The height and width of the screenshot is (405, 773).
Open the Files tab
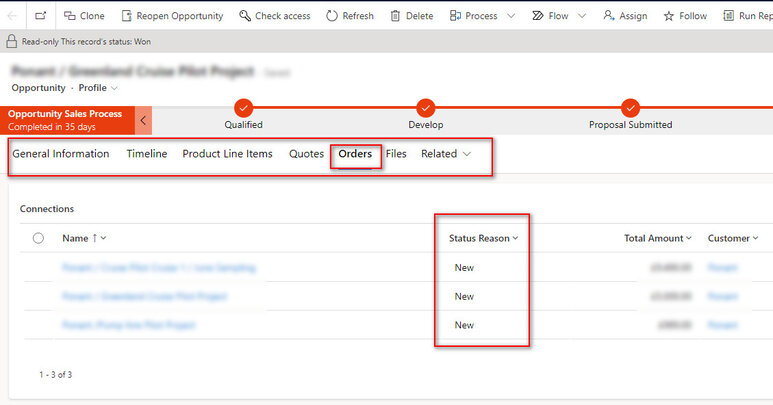pos(396,154)
